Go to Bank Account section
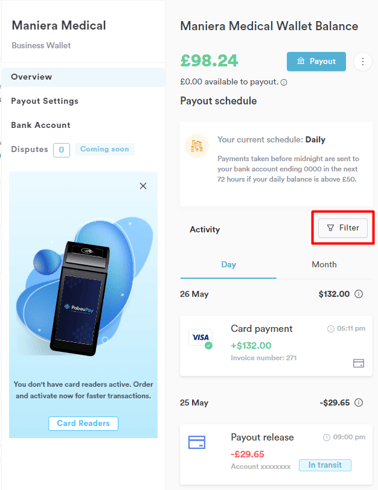The image size is (378, 490). tap(41, 125)
